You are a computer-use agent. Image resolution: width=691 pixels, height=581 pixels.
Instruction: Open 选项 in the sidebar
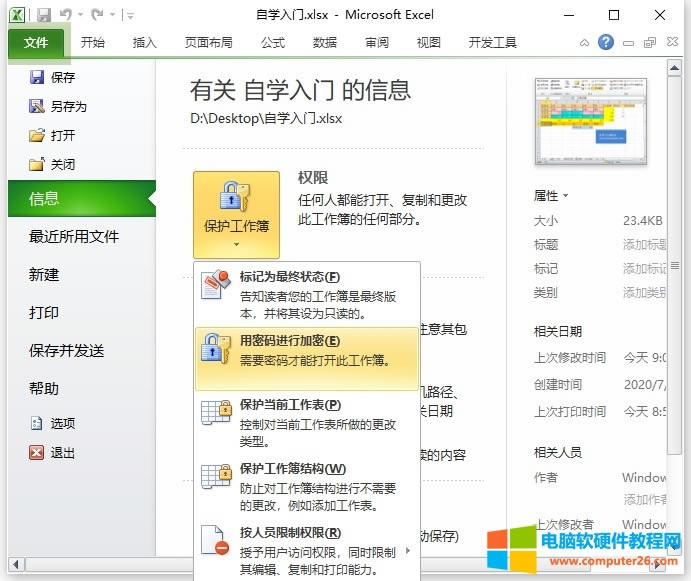tap(53, 423)
